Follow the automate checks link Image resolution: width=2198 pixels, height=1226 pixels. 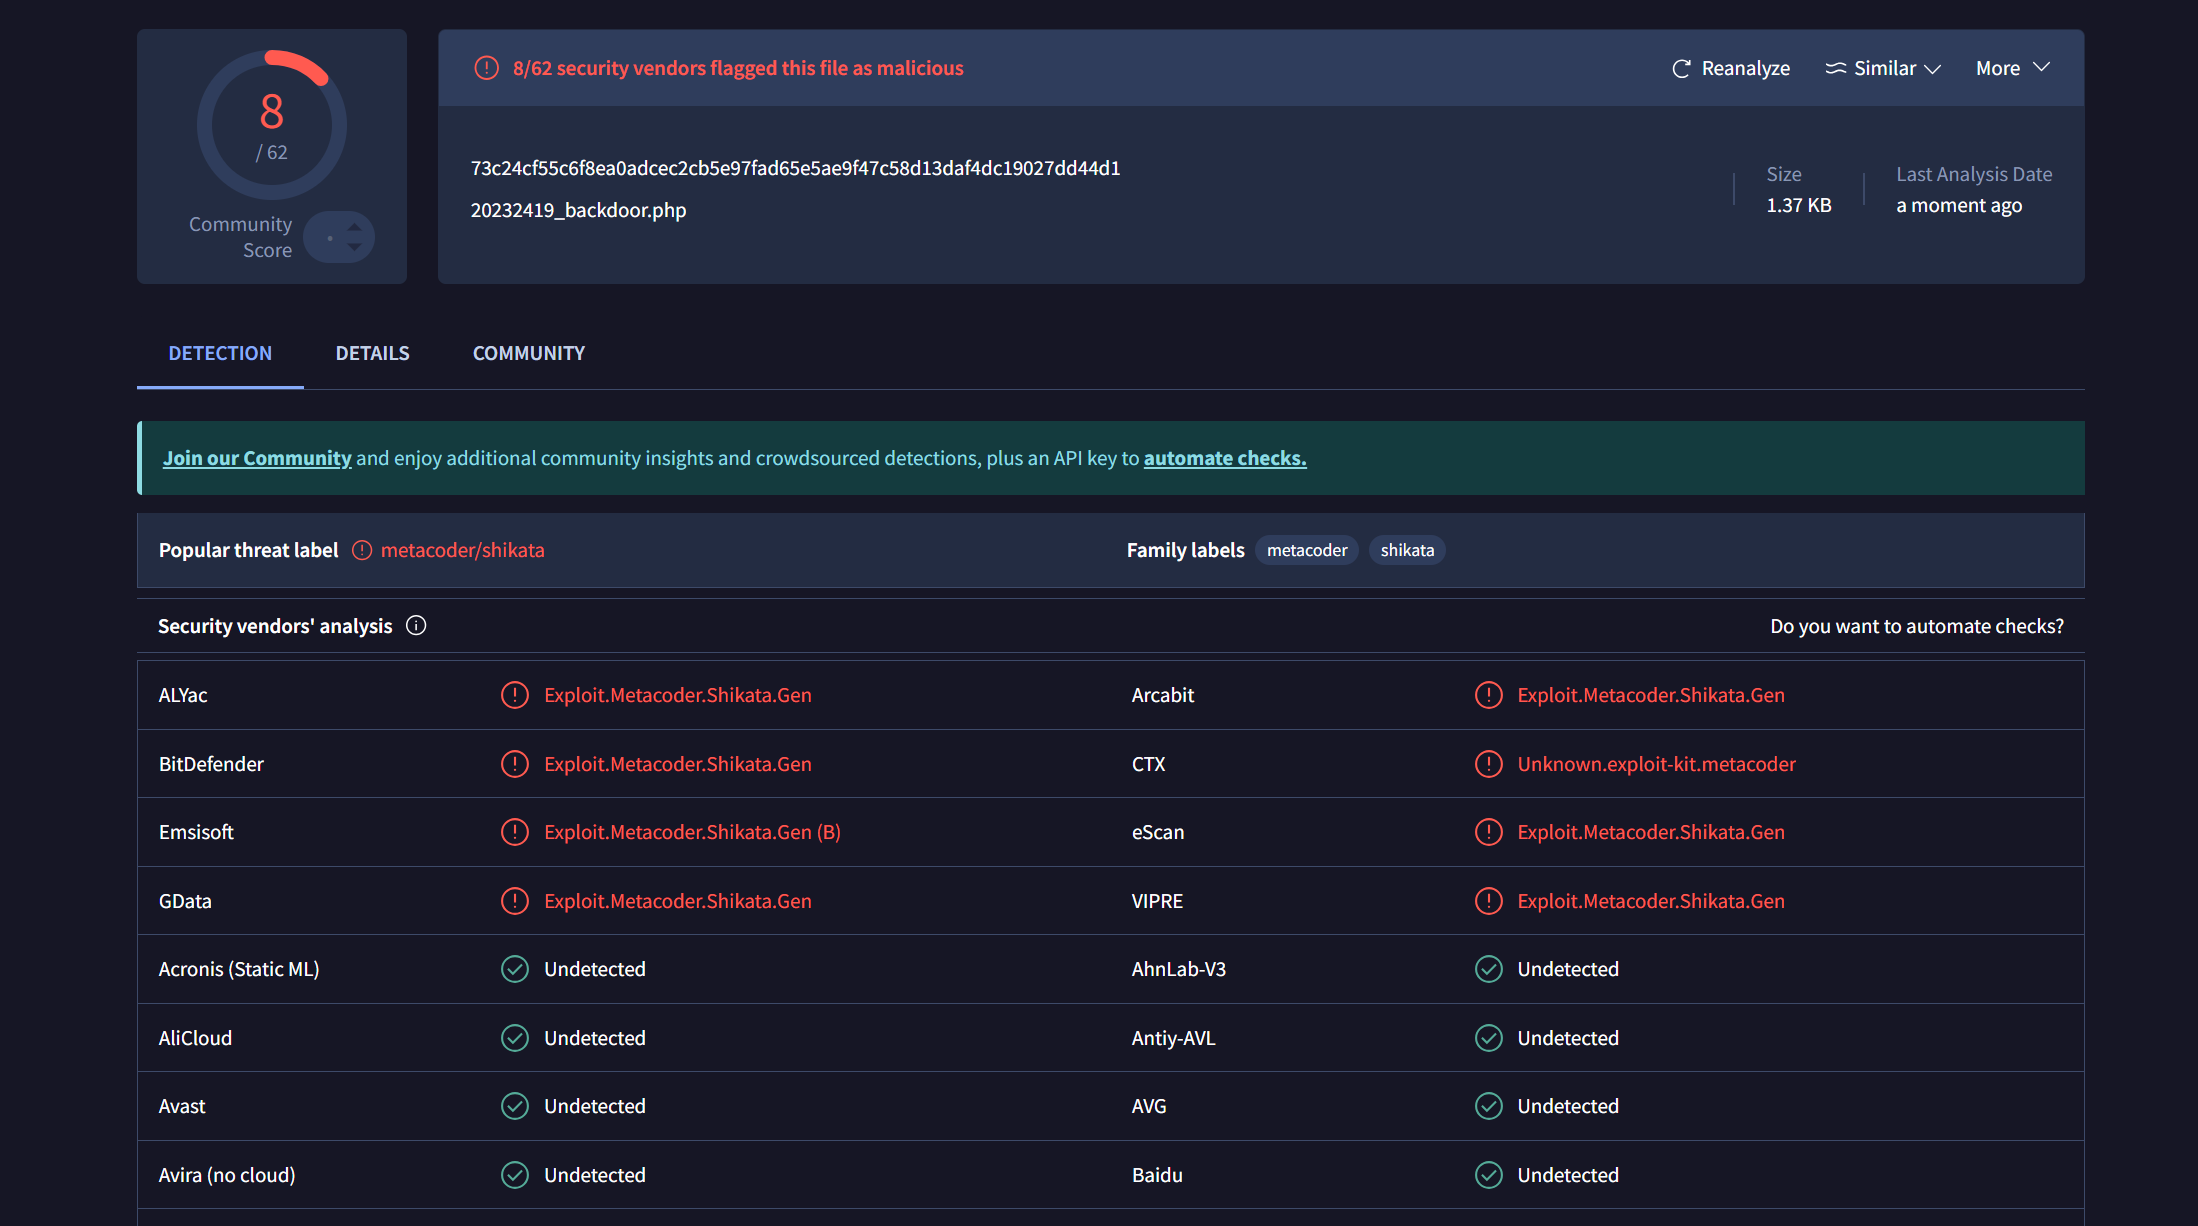(x=1224, y=458)
